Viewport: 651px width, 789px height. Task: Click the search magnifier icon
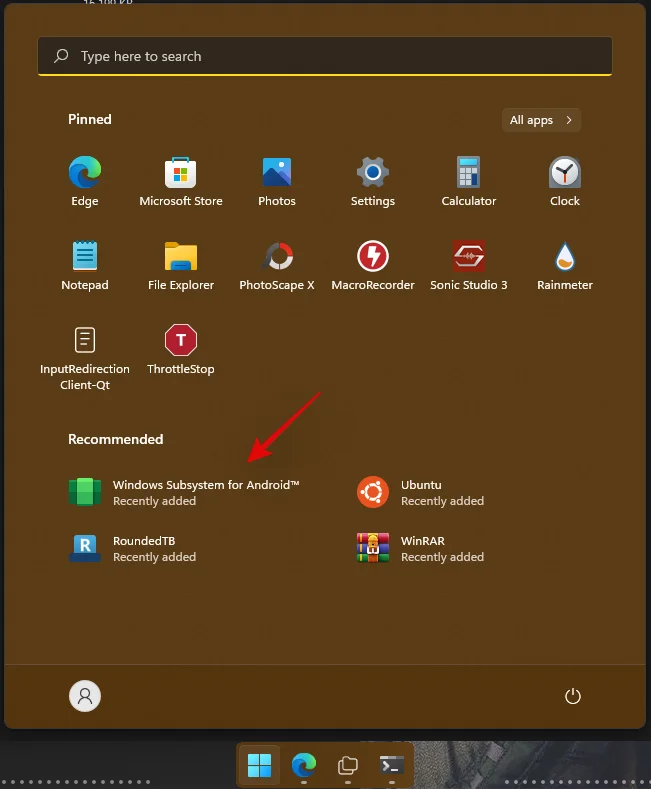coord(61,55)
